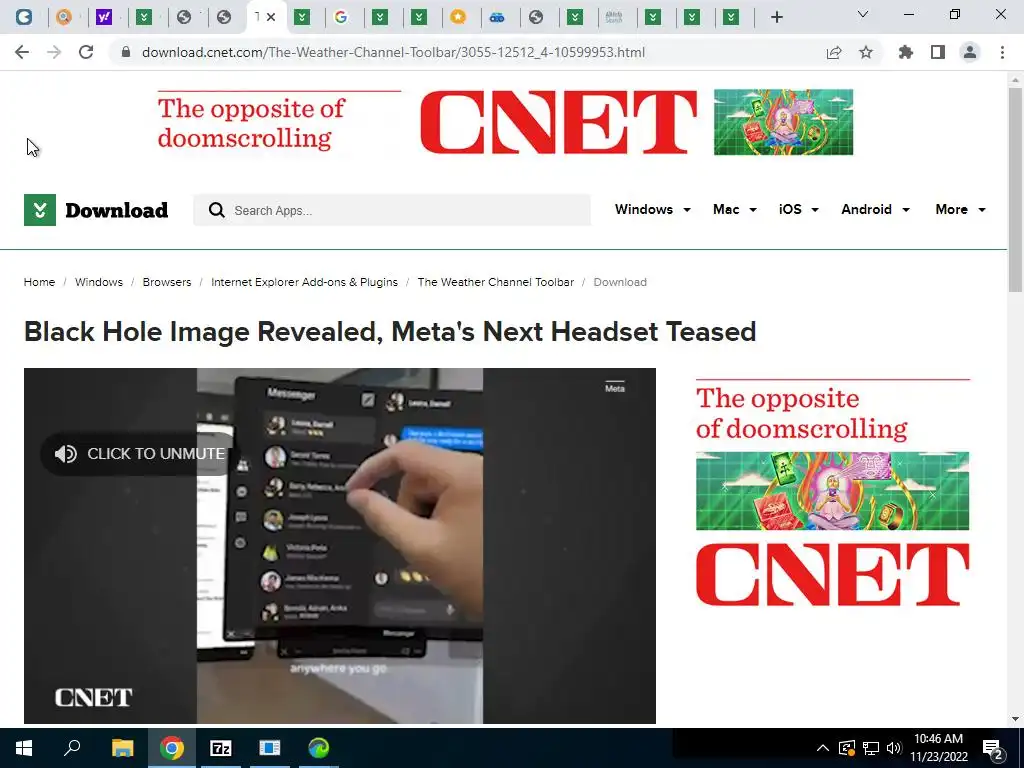Click Chrome icon in taskbar

(172, 748)
